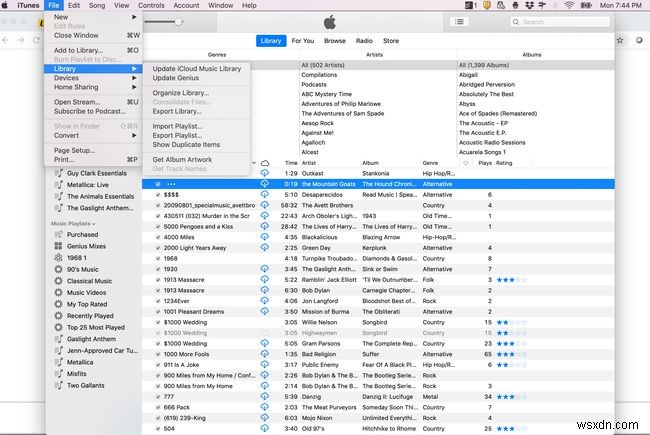This screenshot has height=435, width=650.
Task: Open the Controls menu in menu bar
Action: tap(151, 5)
